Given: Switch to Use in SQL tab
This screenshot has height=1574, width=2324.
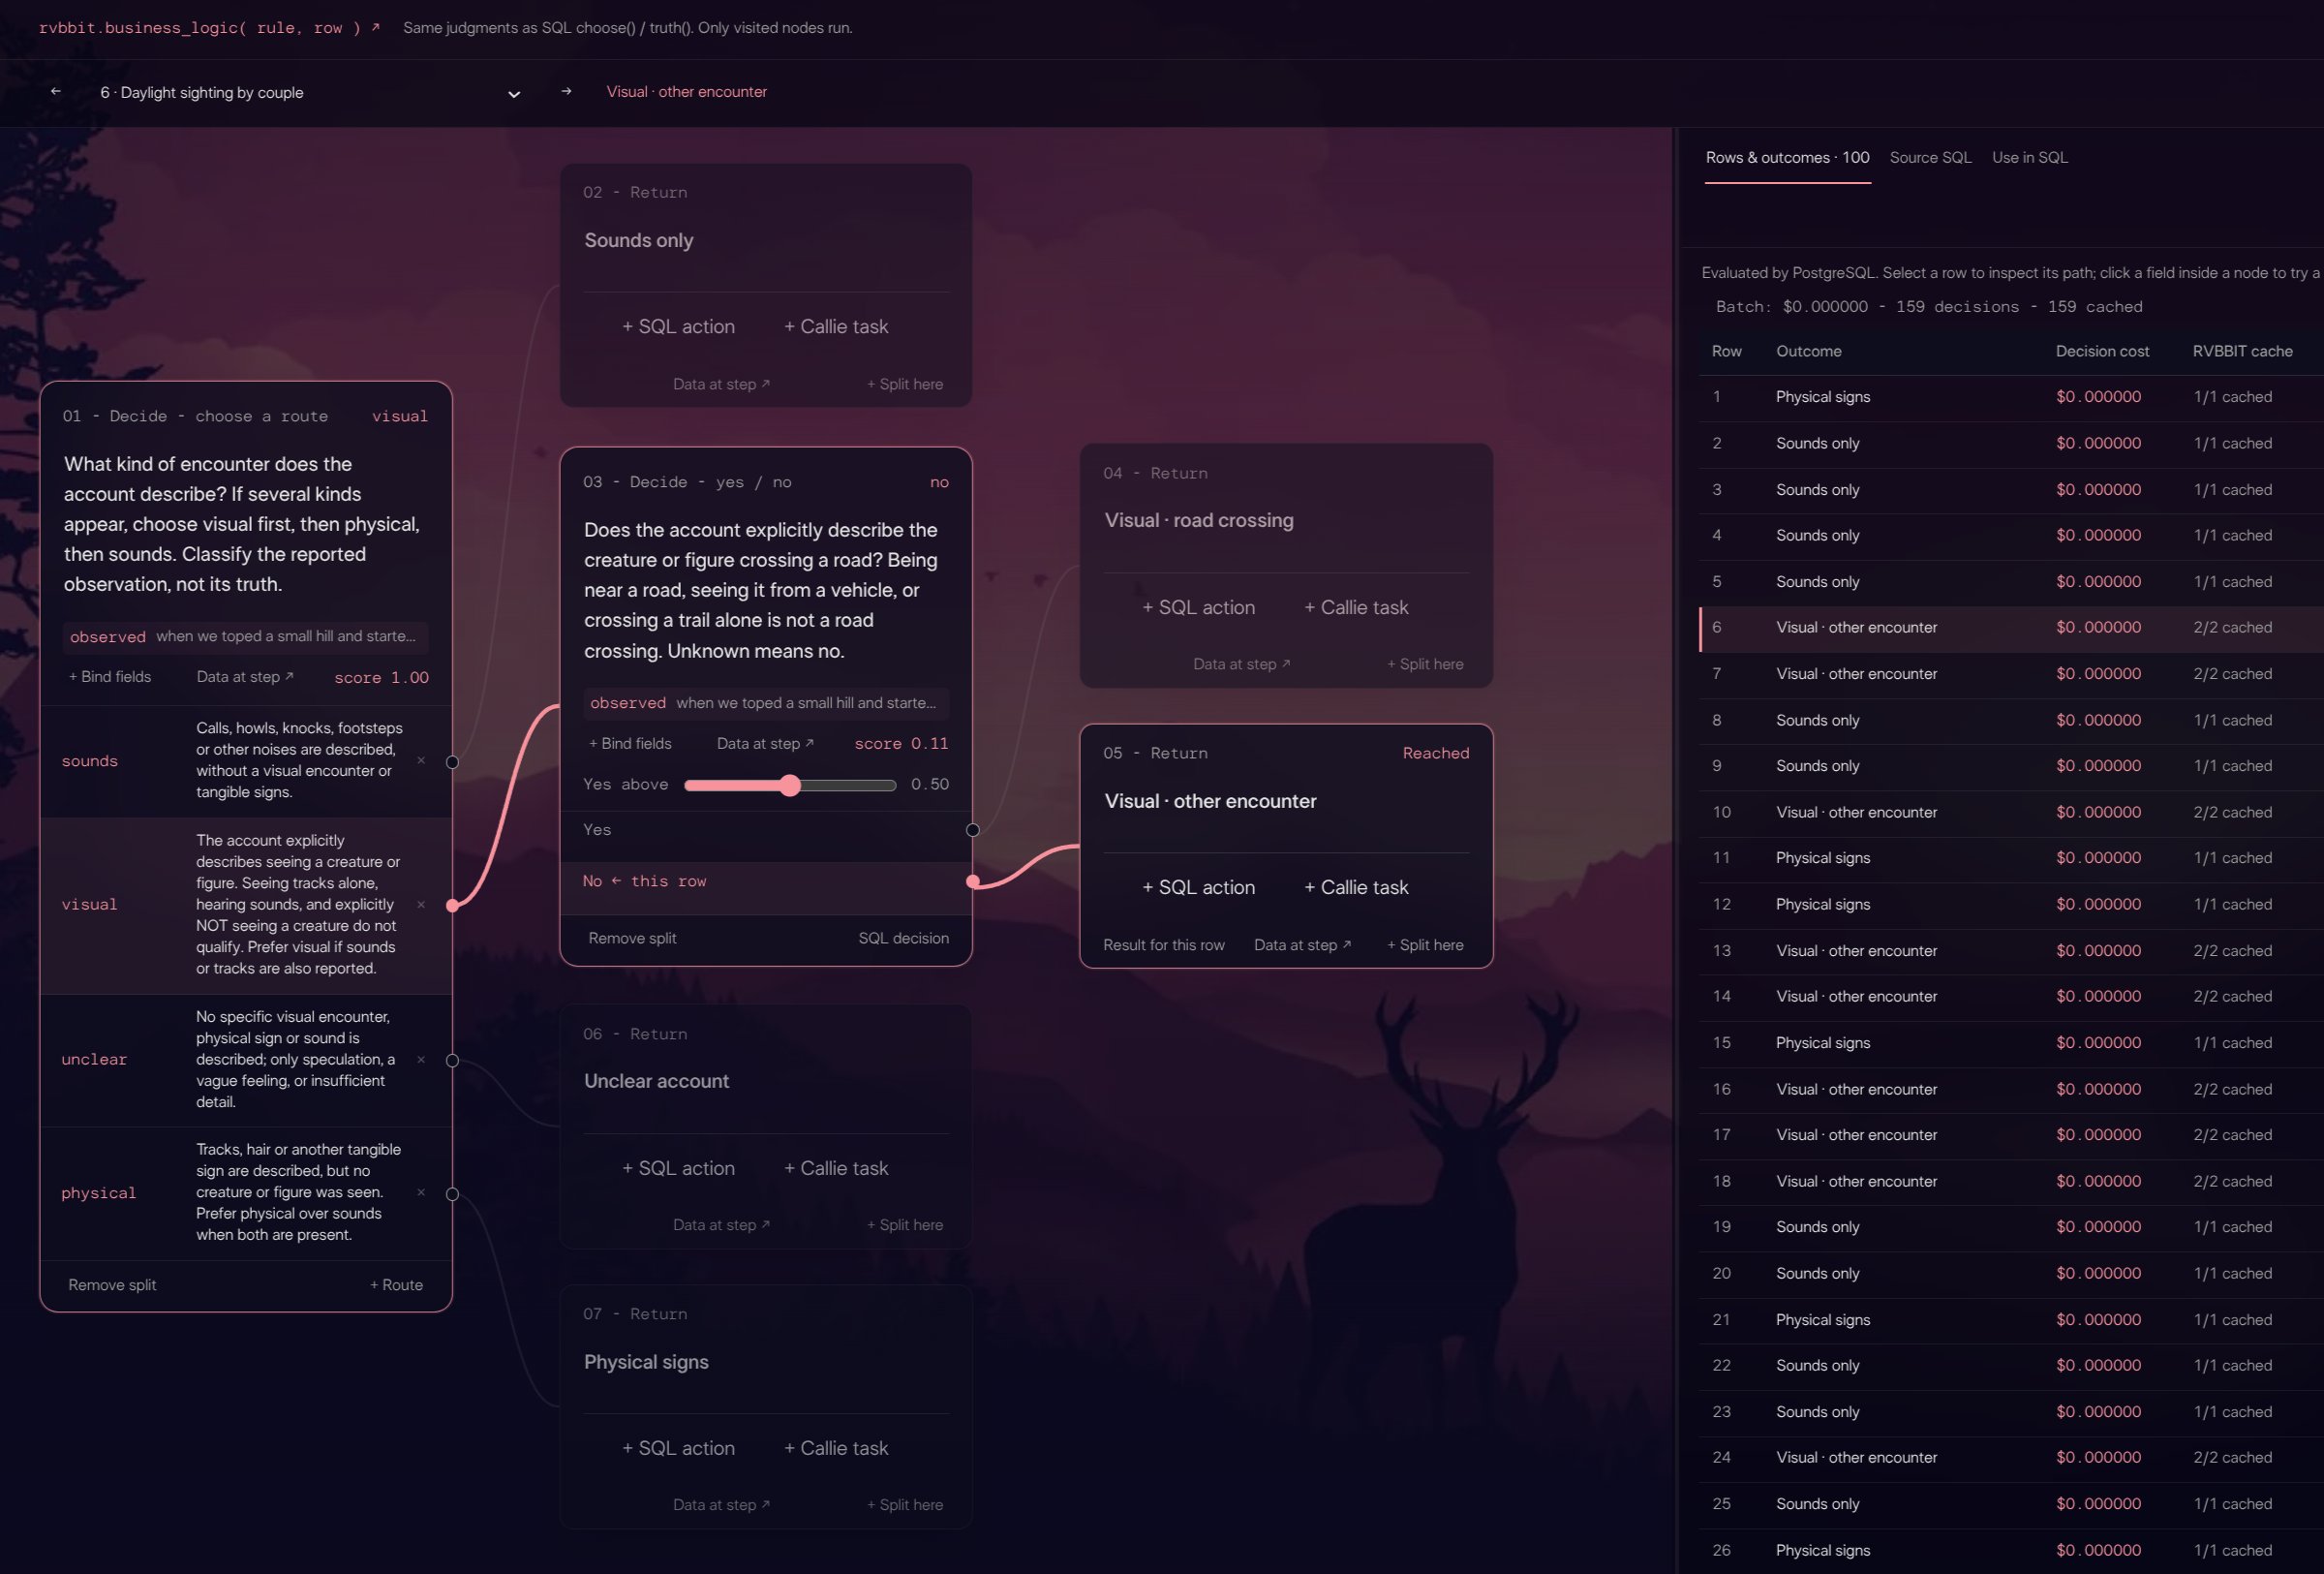Looking at the screenshot, I should 2029,158.
